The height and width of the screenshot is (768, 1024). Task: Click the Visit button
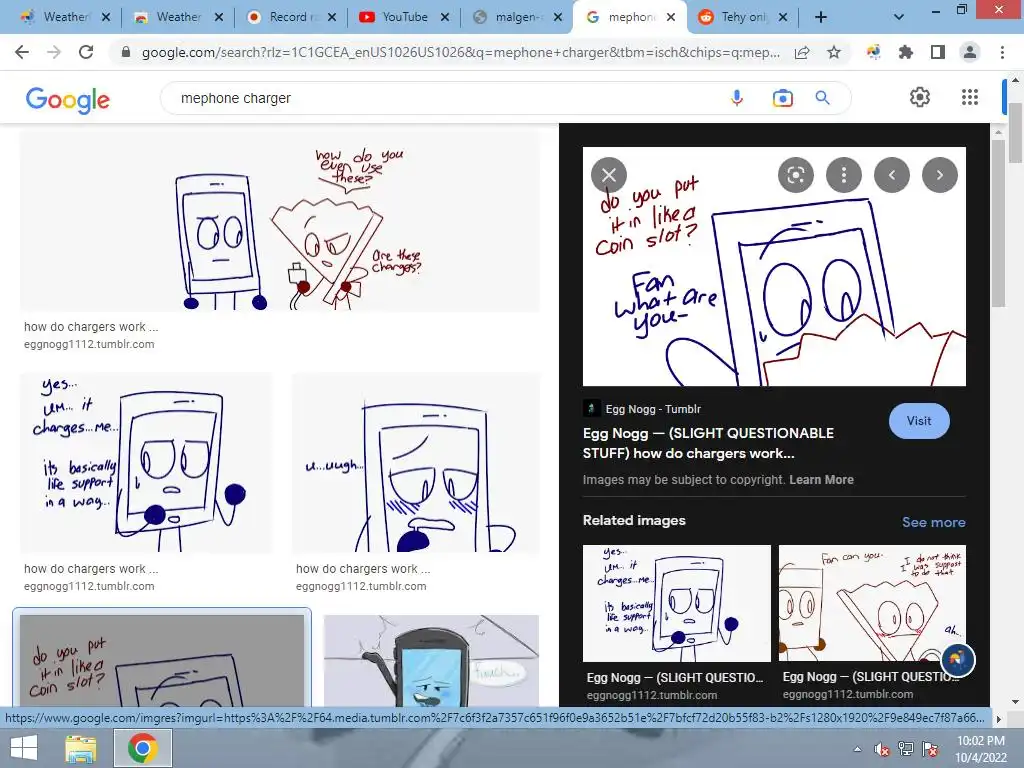(919, 421)
